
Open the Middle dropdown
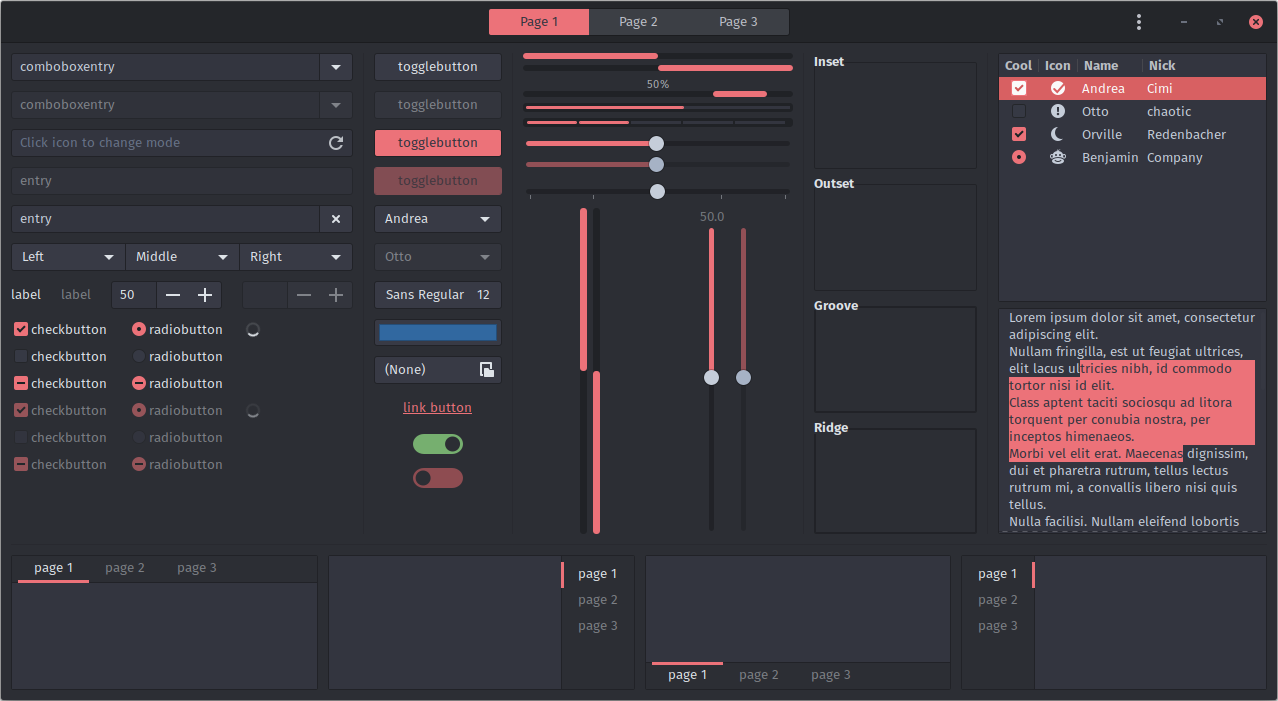(182, 257)
